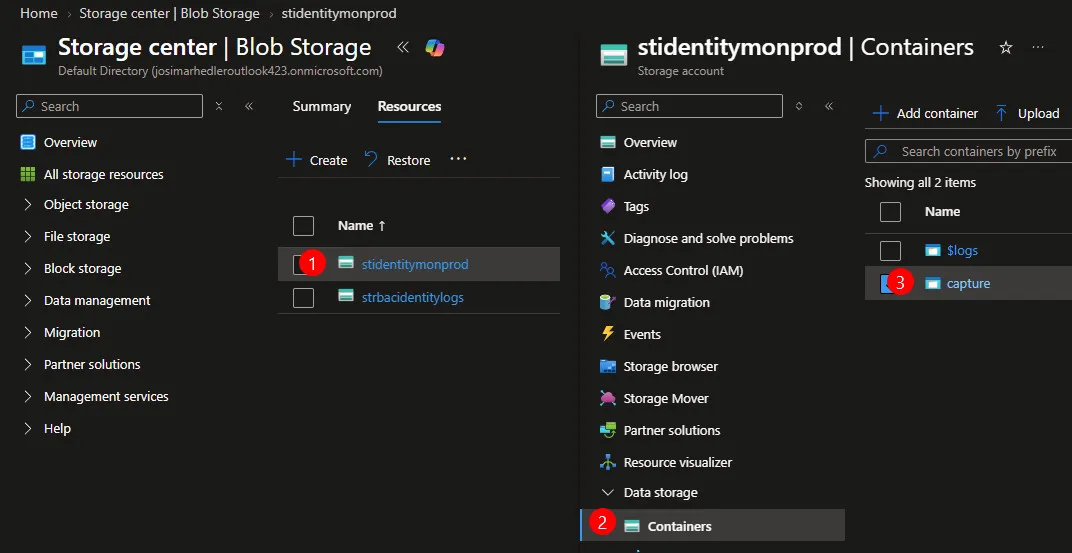Click Add container button
This screenshot has height=553, width=1072.
[926, 113]
